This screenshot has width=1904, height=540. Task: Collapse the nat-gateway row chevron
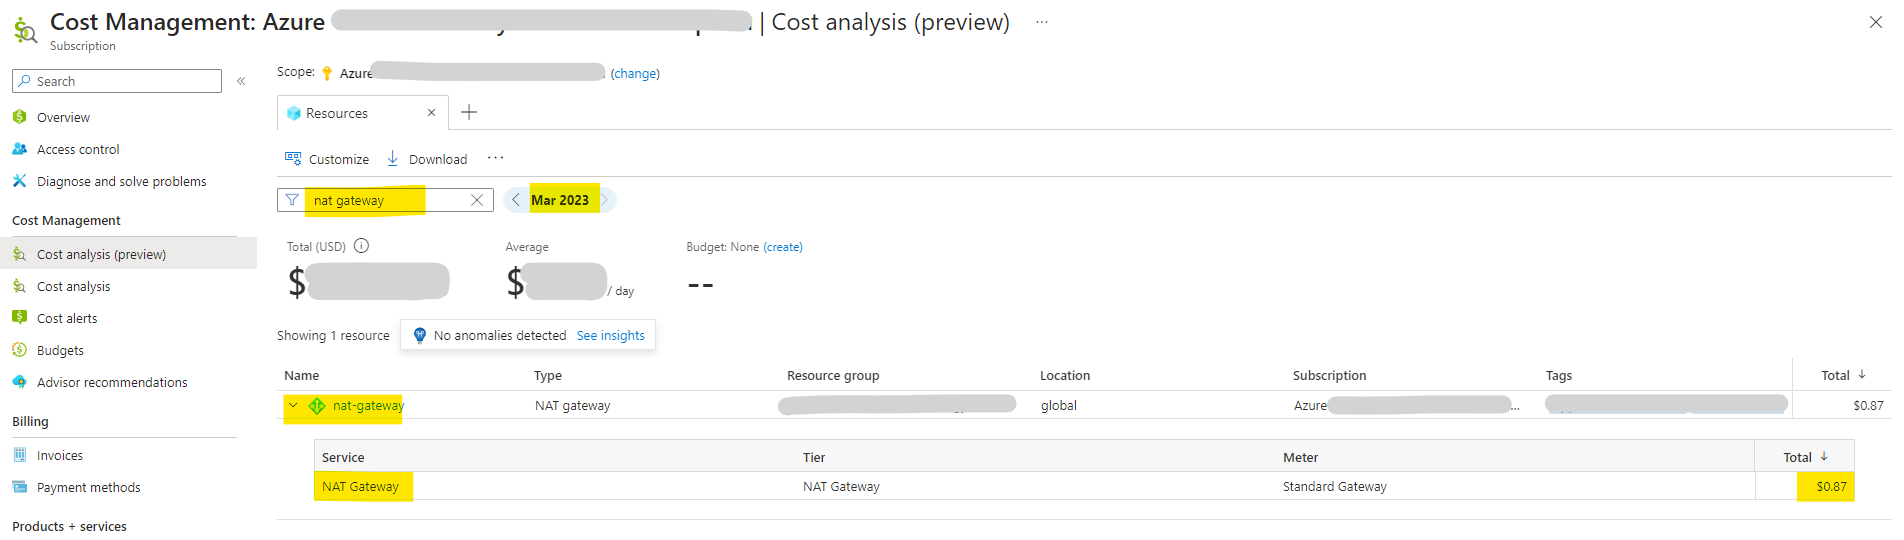click(x=293, y=405)
